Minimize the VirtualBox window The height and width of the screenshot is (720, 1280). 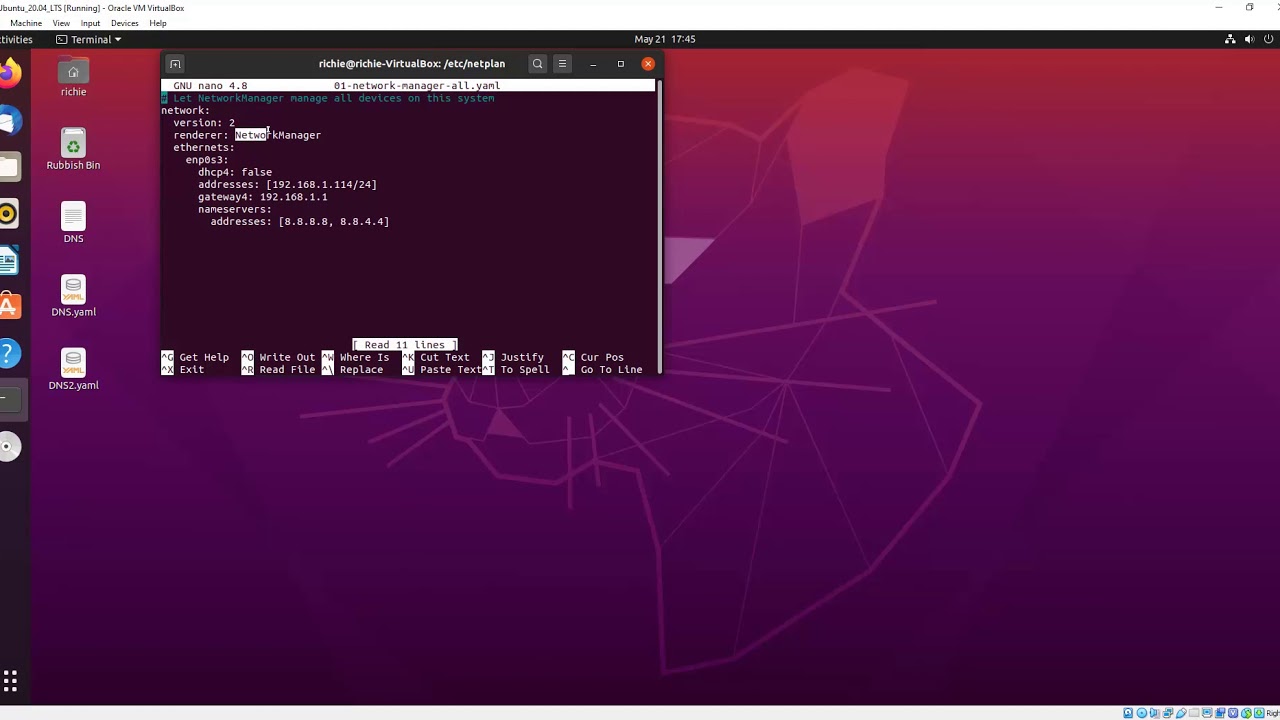1218,8
